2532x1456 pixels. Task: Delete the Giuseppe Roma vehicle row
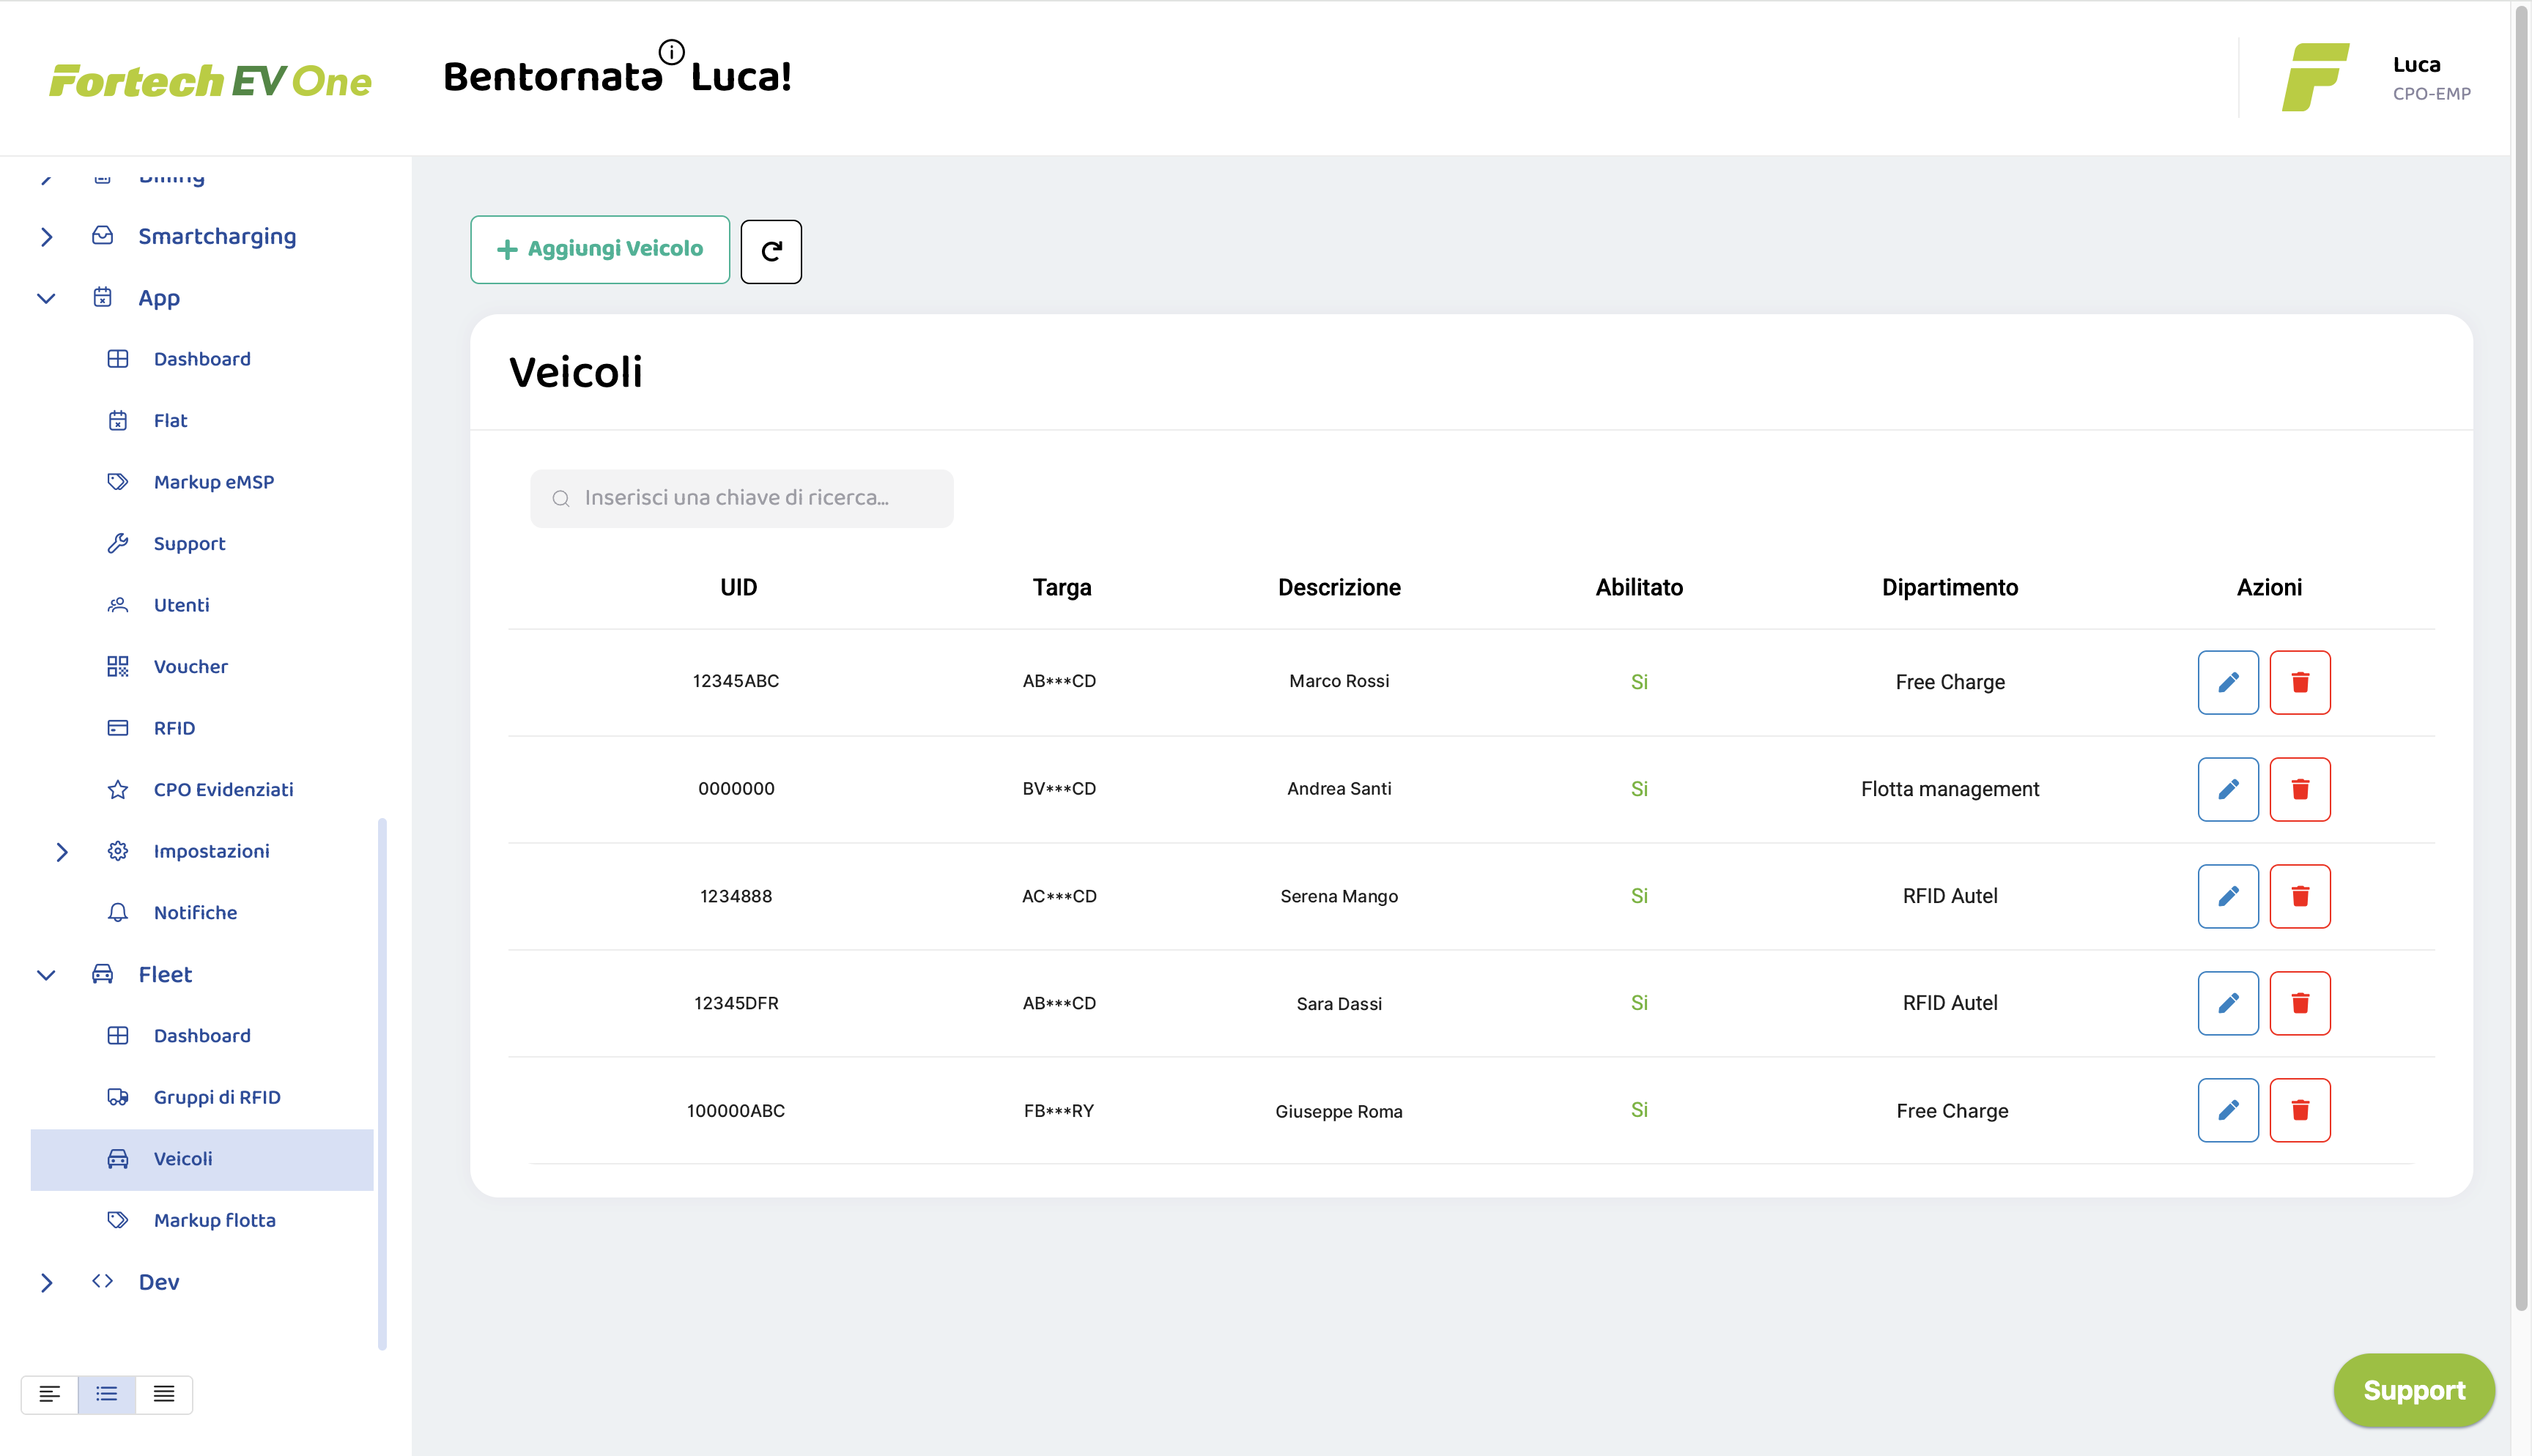(2299, 1110)
